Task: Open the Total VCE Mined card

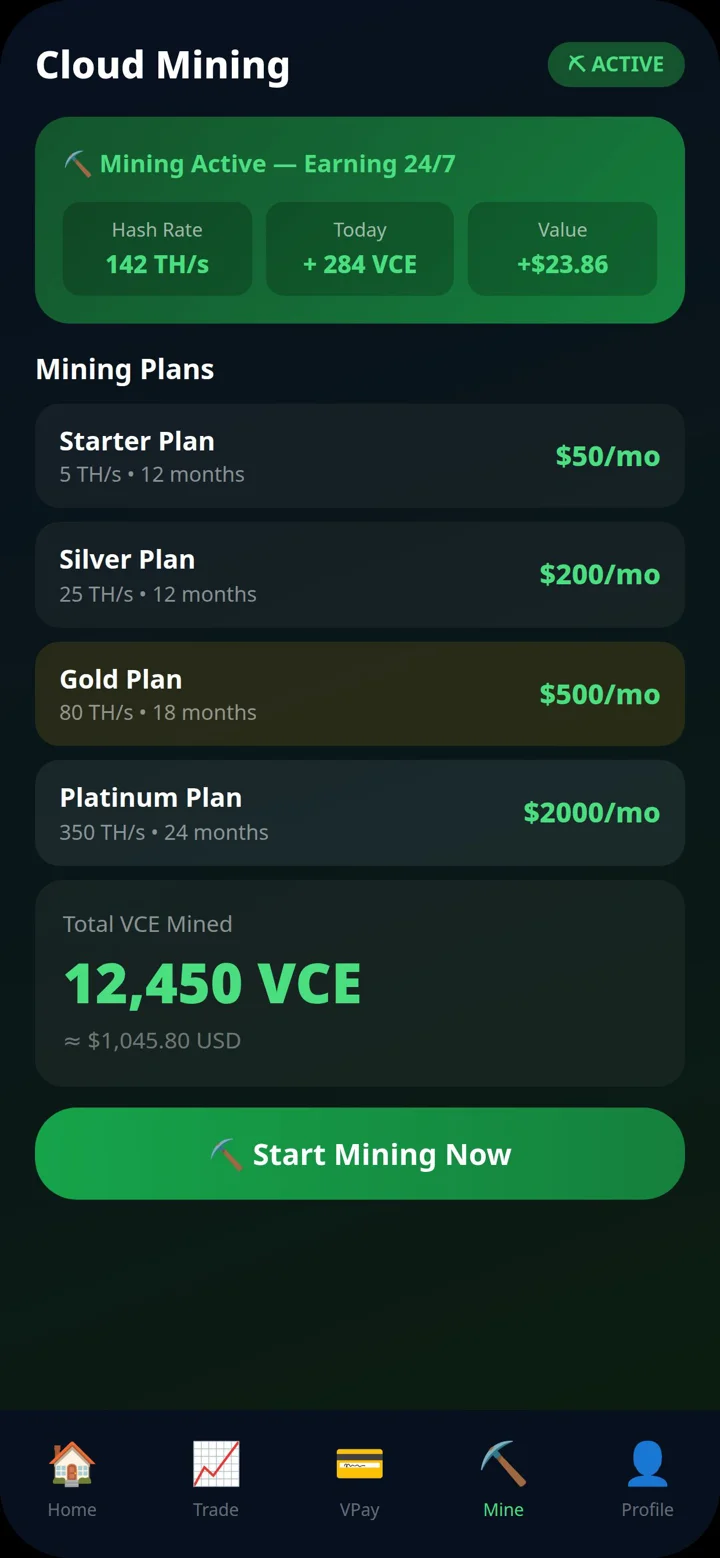Action: click(360, 983)
